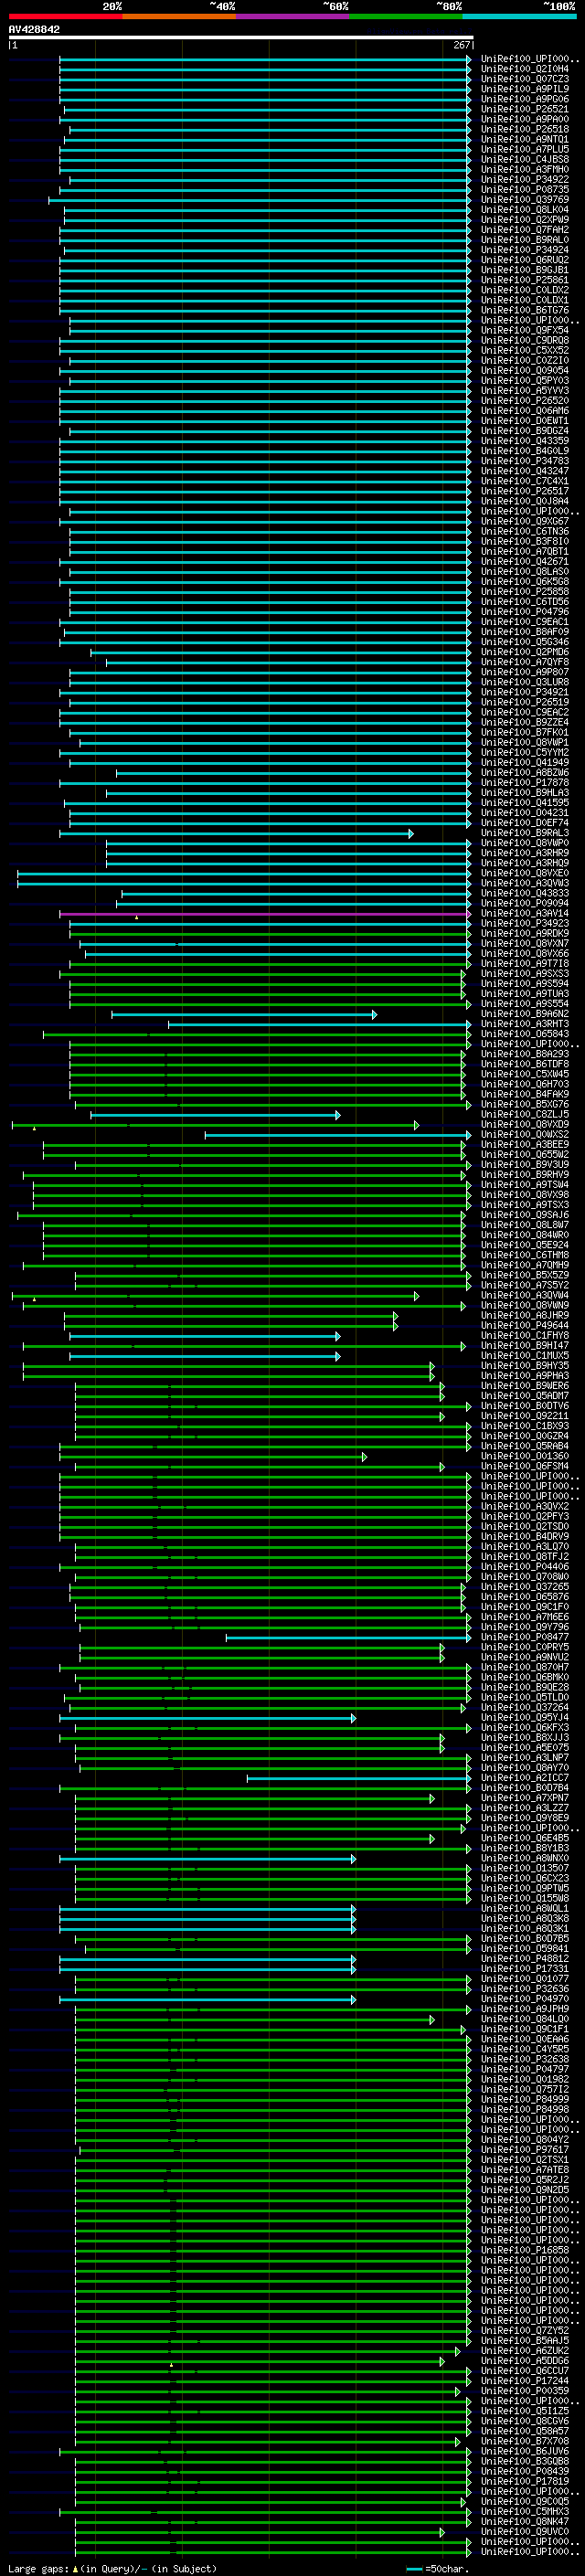Select hit UniRef100_A7PLU5
The width and height of the screenshot is (585, 2576).
pyautogui.click(x=525, y=149)
